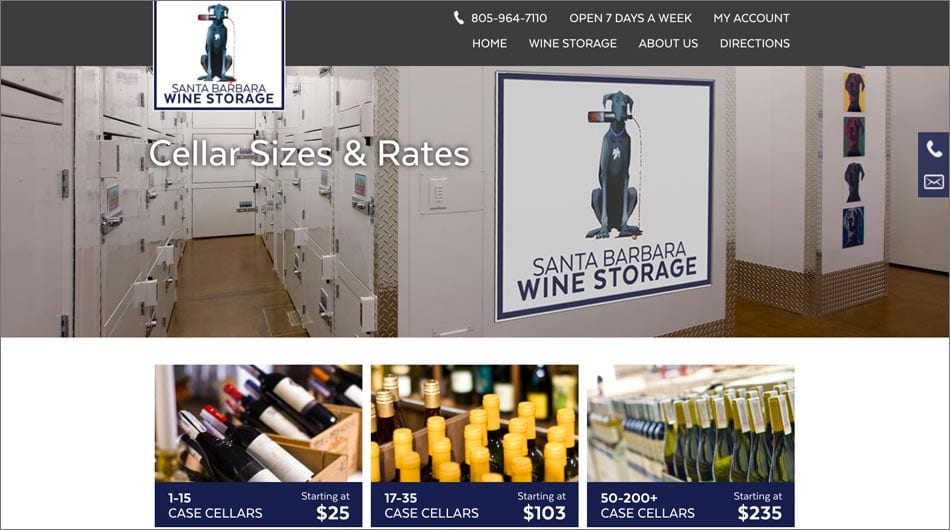The width and height of the screenshot is (950, 530).
Task: Open the floating email envelope icon
Action: (934, 181)
